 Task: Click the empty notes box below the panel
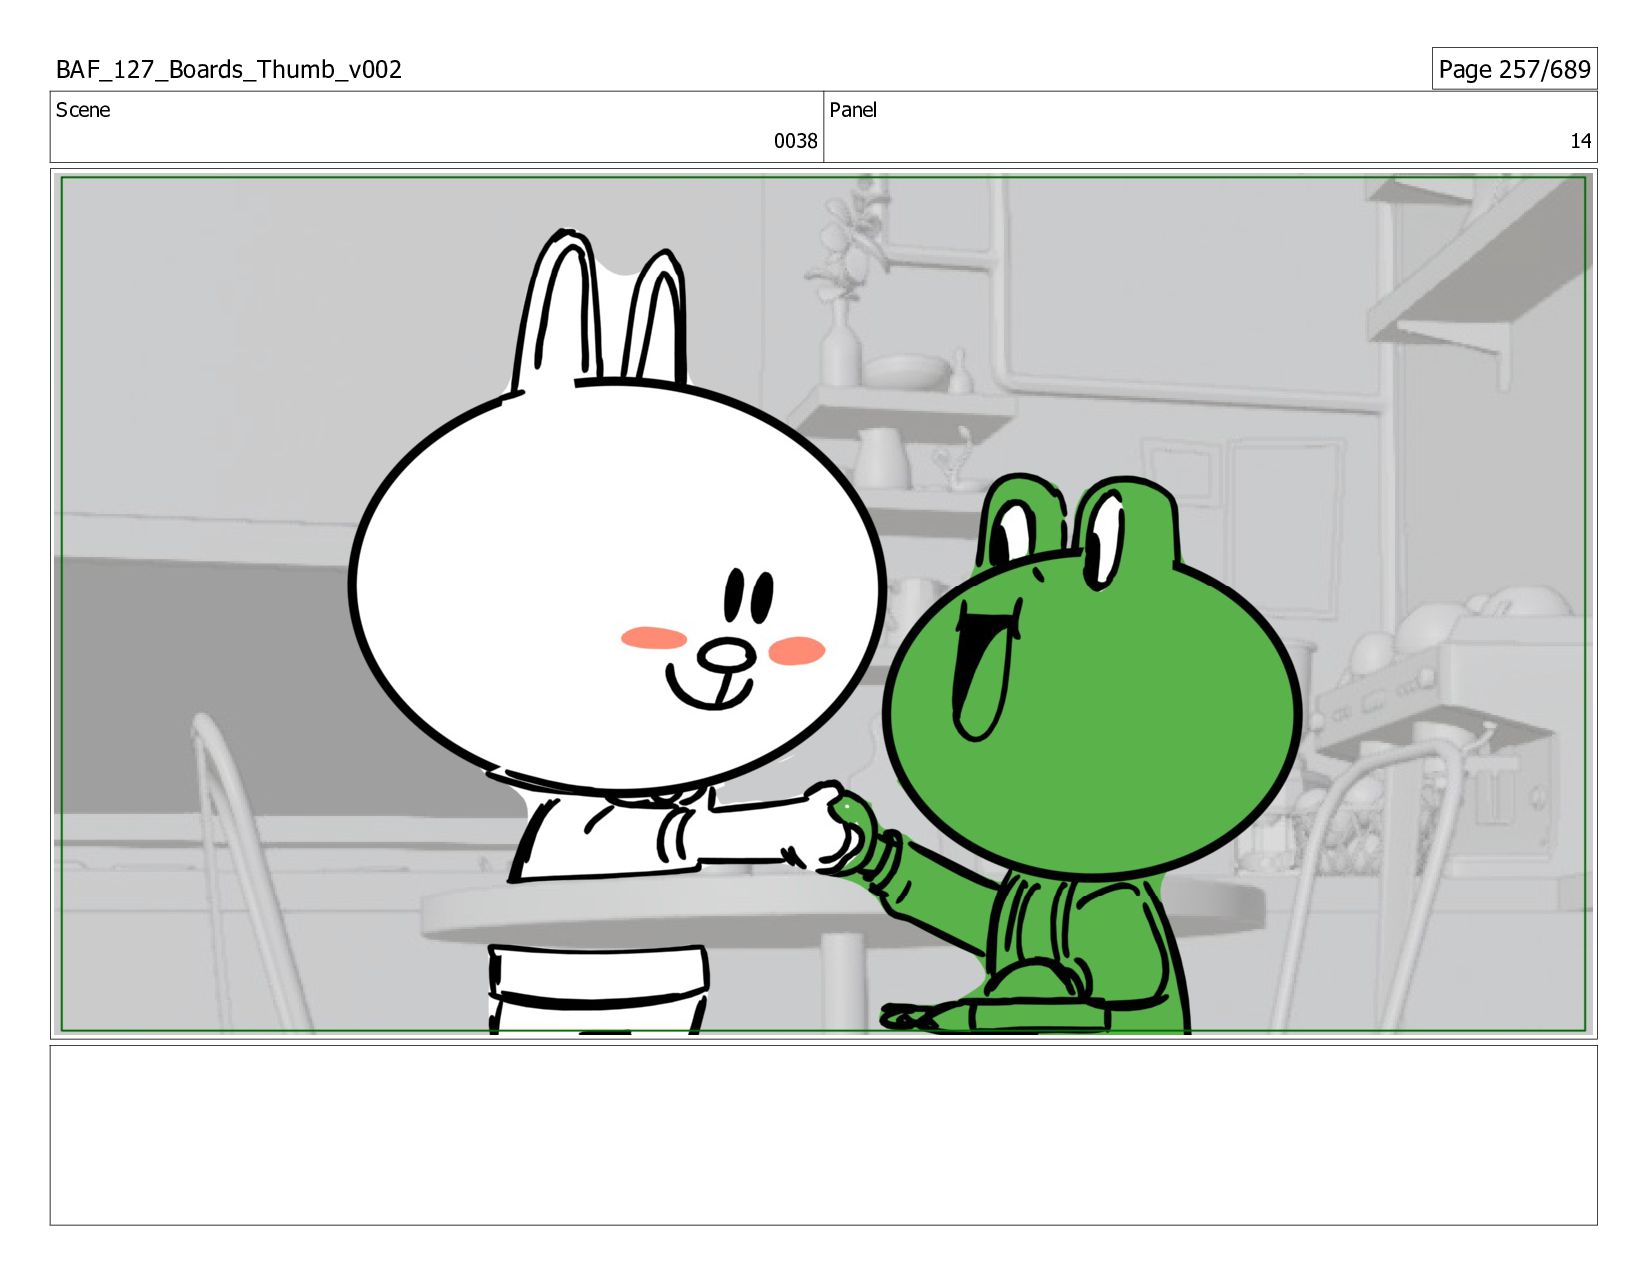[824, 1135]
